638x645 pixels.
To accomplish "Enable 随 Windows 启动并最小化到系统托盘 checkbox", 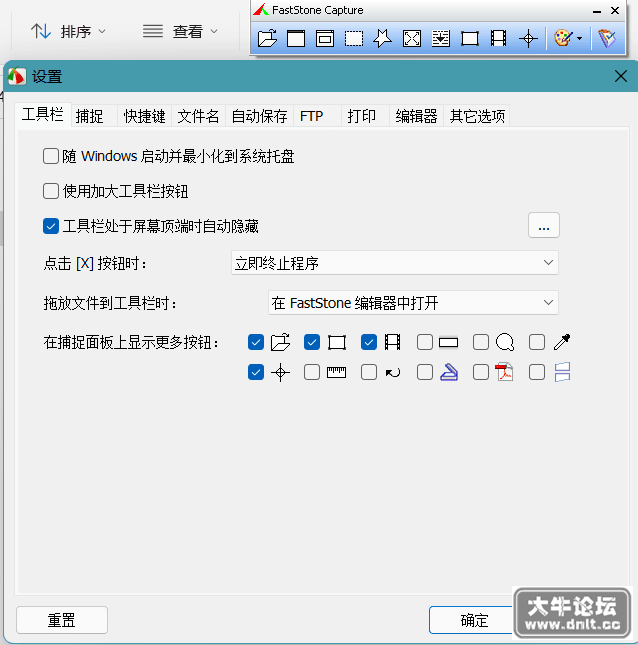I will (51, 156).
